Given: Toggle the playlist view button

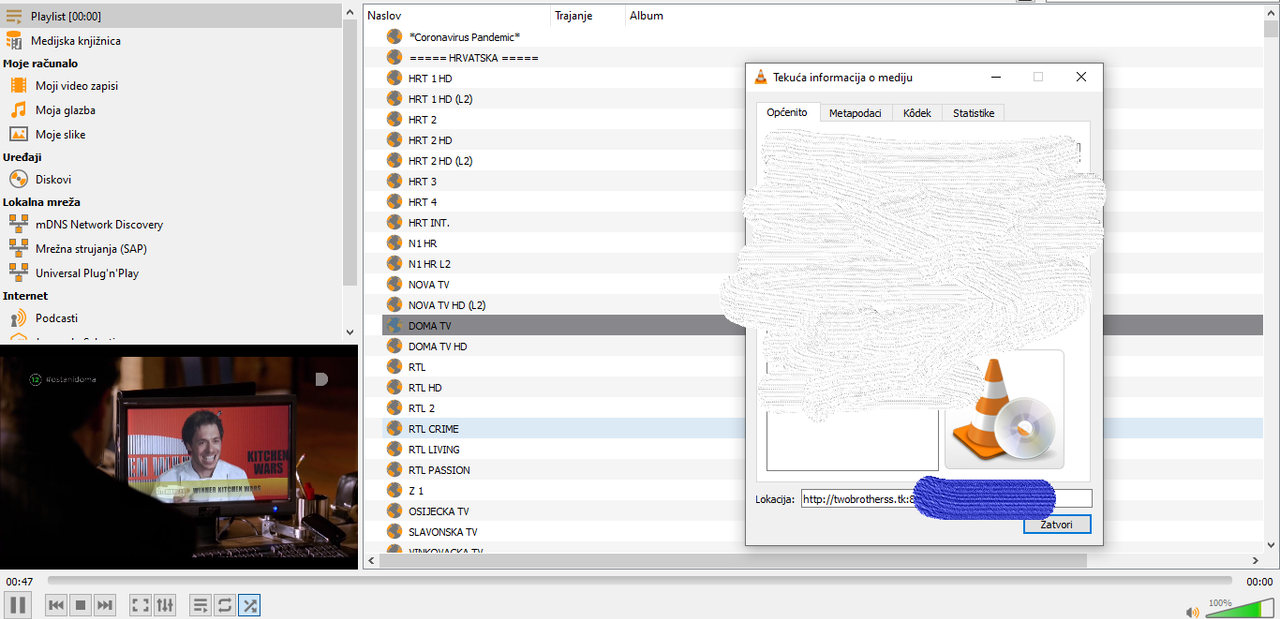Looking at the screenshot, I should point(201,605).
